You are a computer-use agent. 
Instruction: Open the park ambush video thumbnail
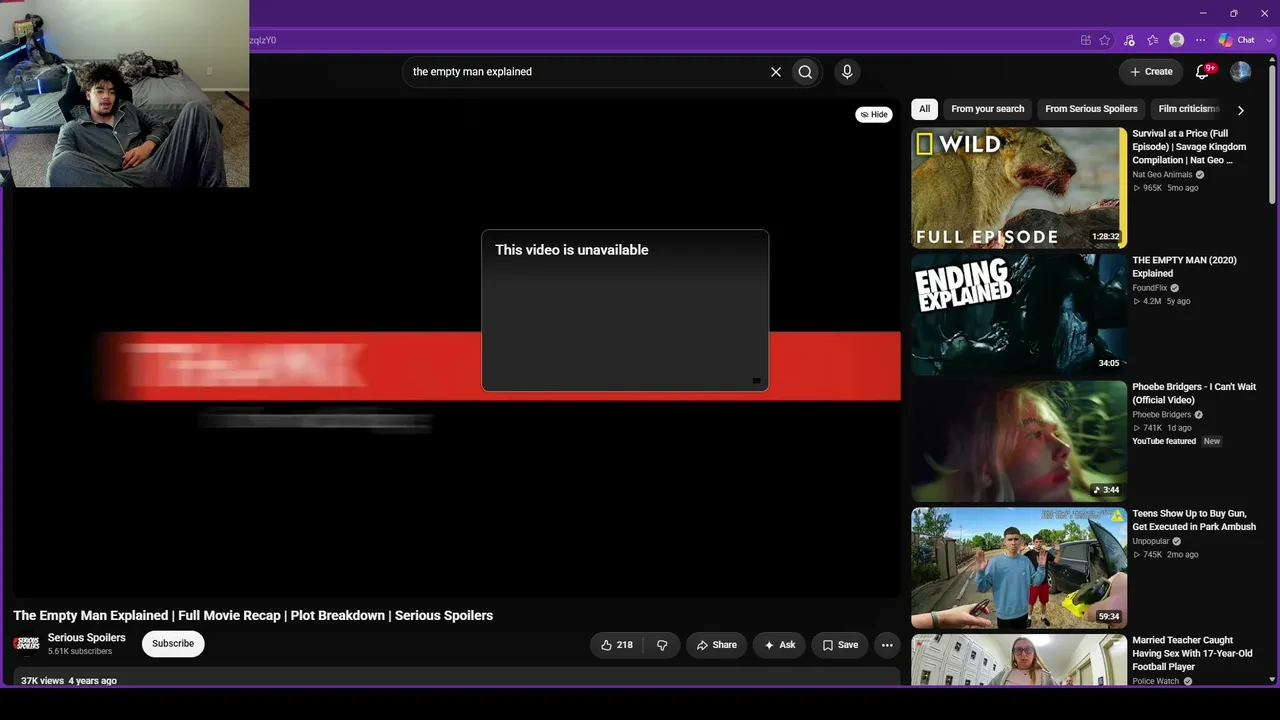(1019, 568)
